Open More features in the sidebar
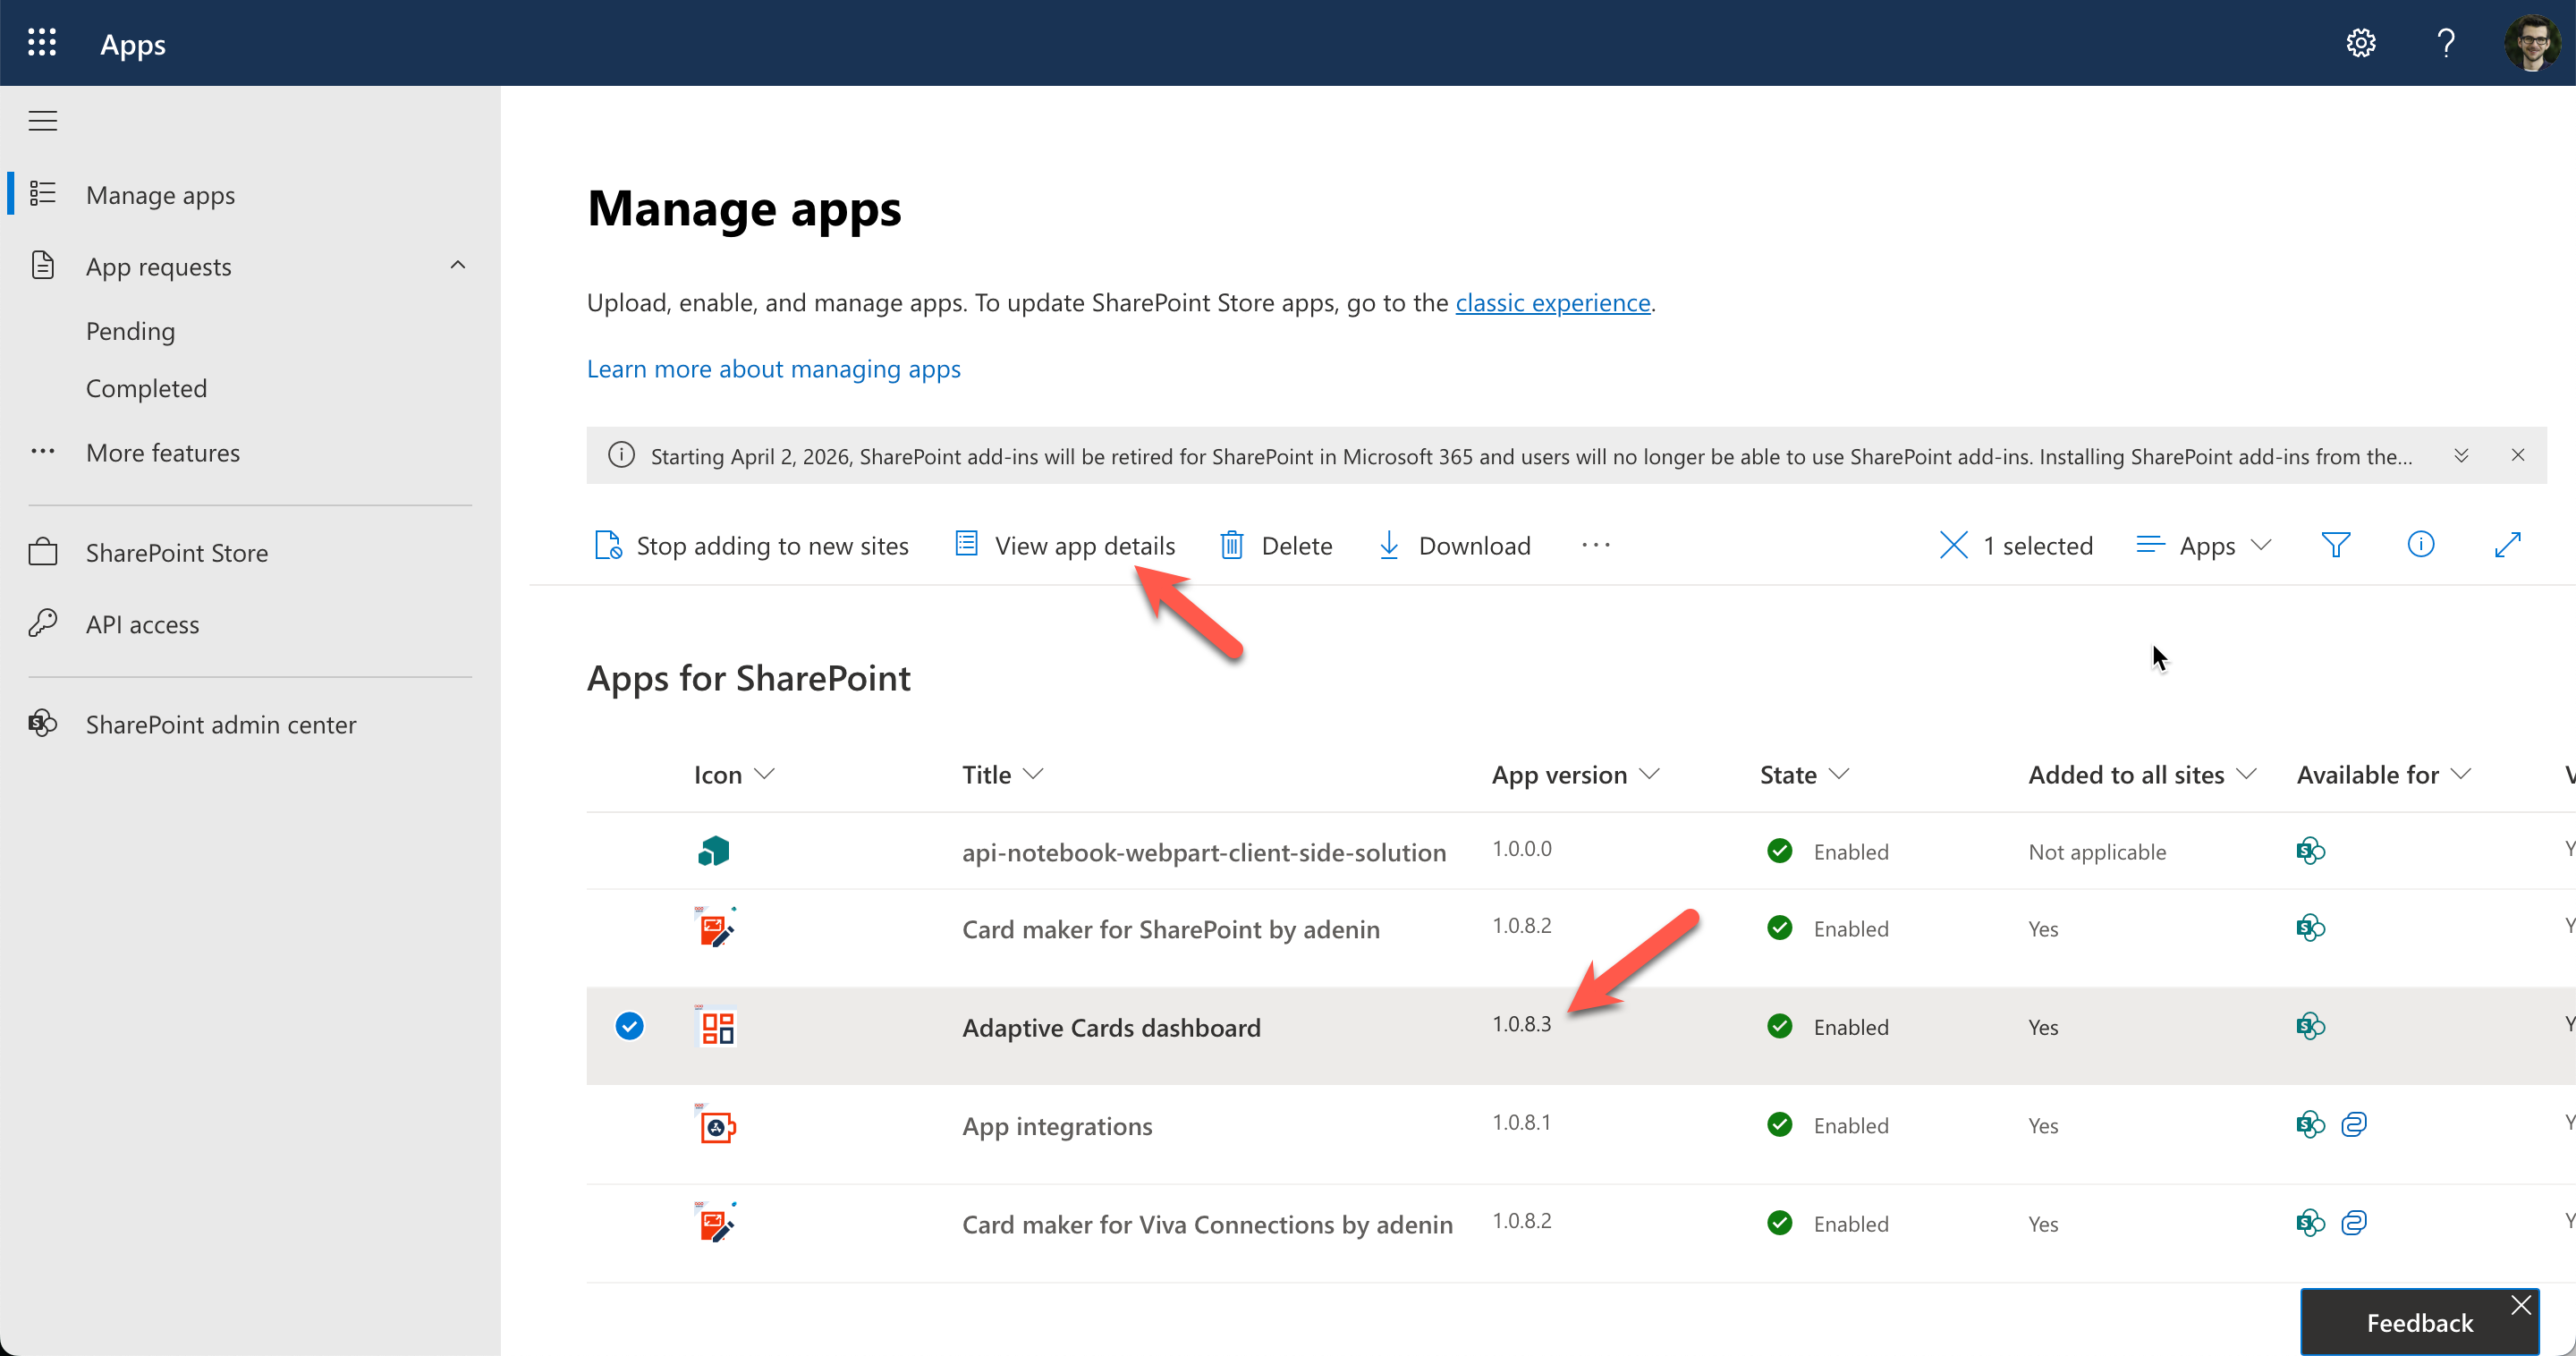The height and width of the screenshot is (1356, 2576). (162, 452)
